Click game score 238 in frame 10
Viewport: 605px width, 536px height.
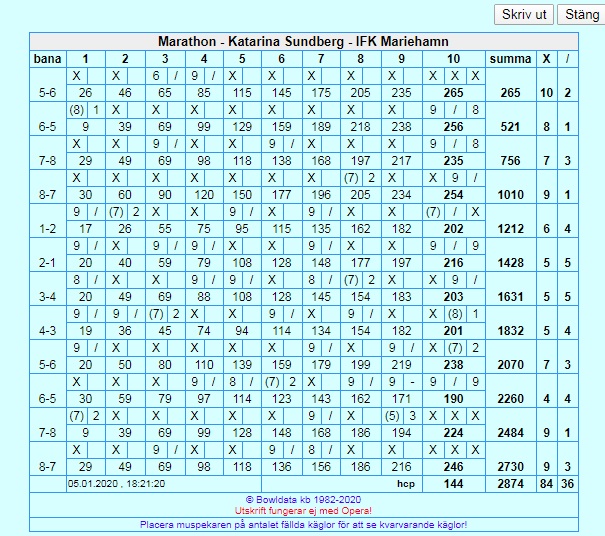pyautogui.click(x=453, y=364)
